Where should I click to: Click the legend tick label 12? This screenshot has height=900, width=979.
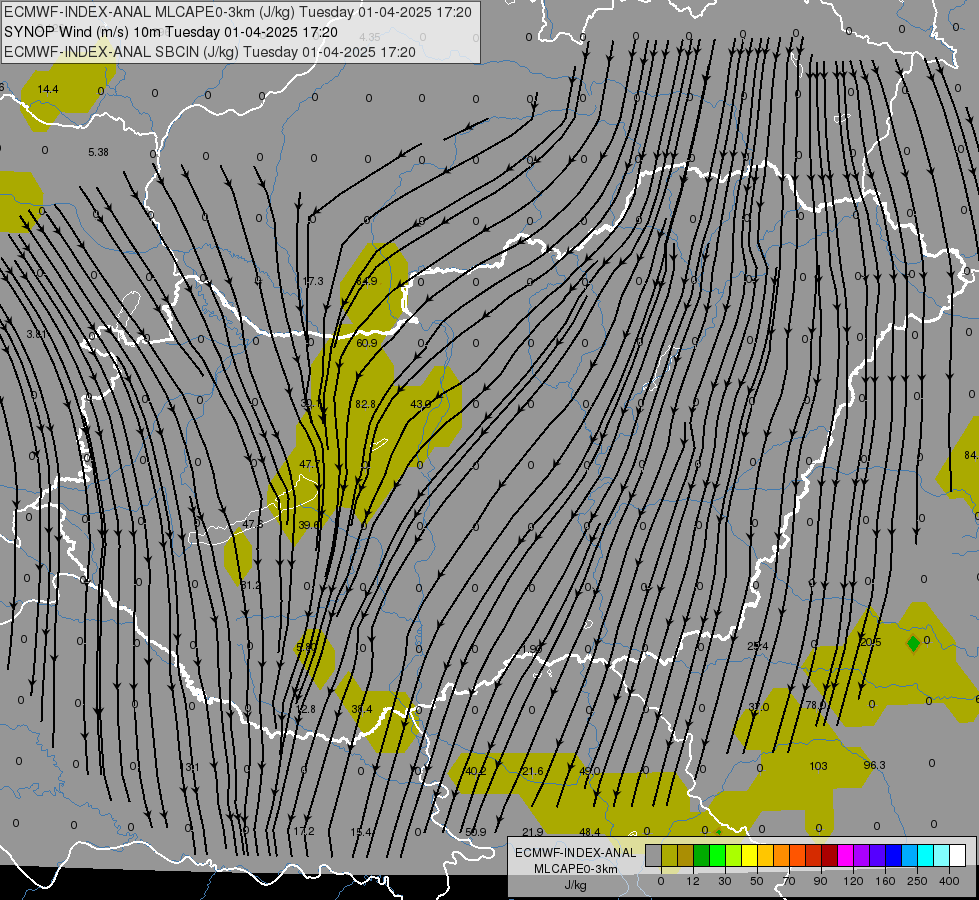pos(692,881)
